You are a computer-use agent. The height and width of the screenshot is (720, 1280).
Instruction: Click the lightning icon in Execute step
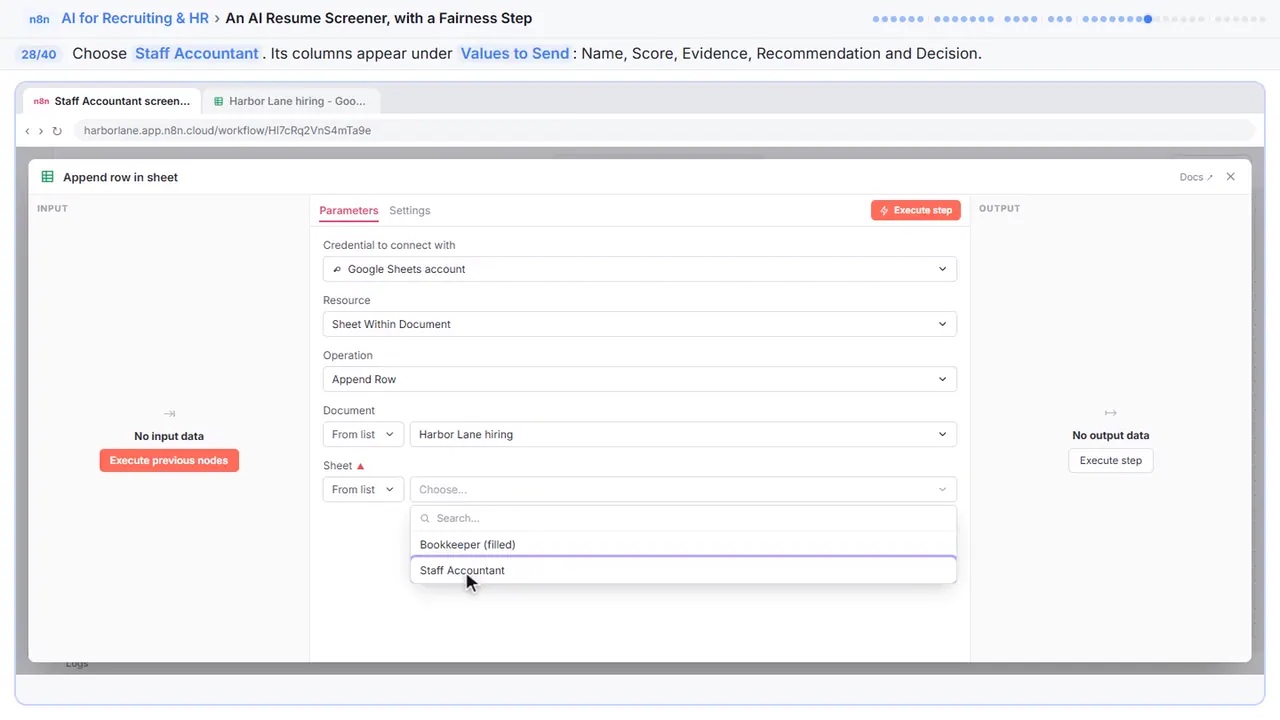[884, 210]
